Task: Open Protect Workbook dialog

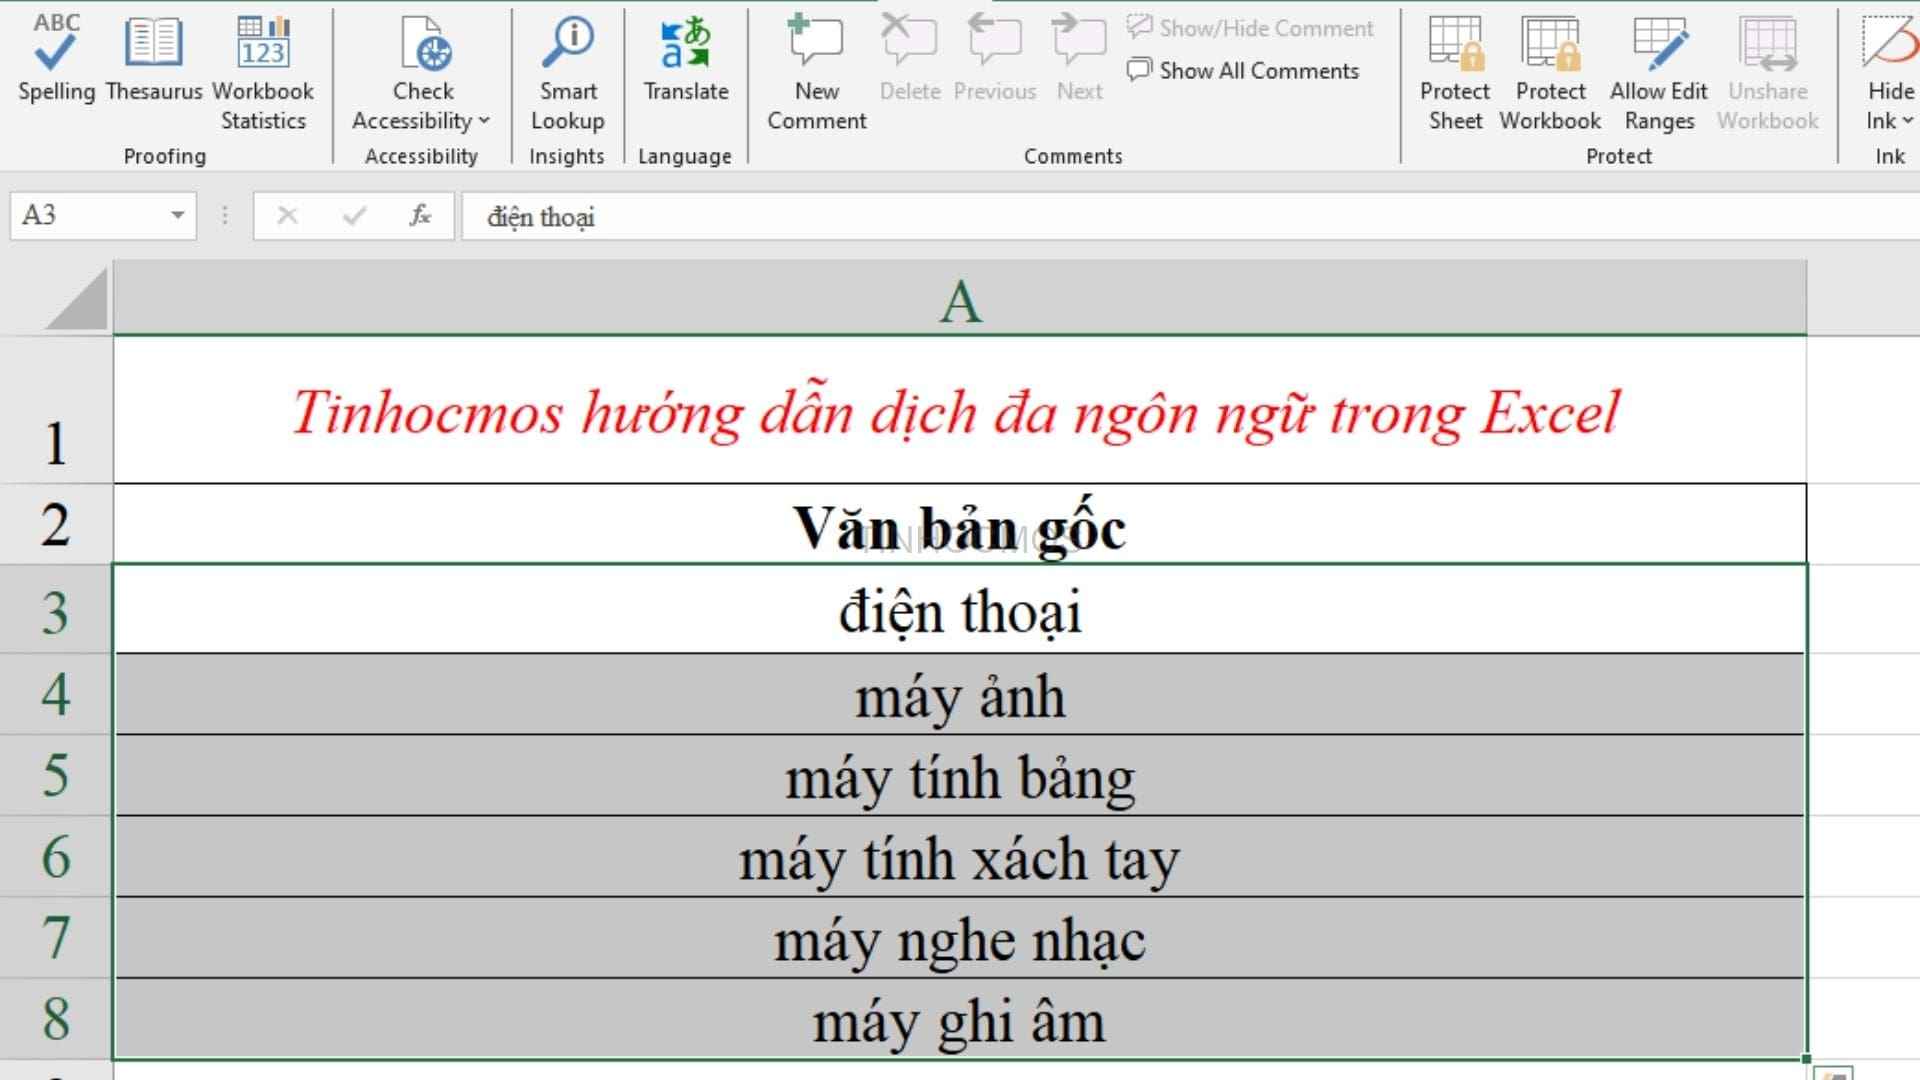Action: tap(1550, 72)
